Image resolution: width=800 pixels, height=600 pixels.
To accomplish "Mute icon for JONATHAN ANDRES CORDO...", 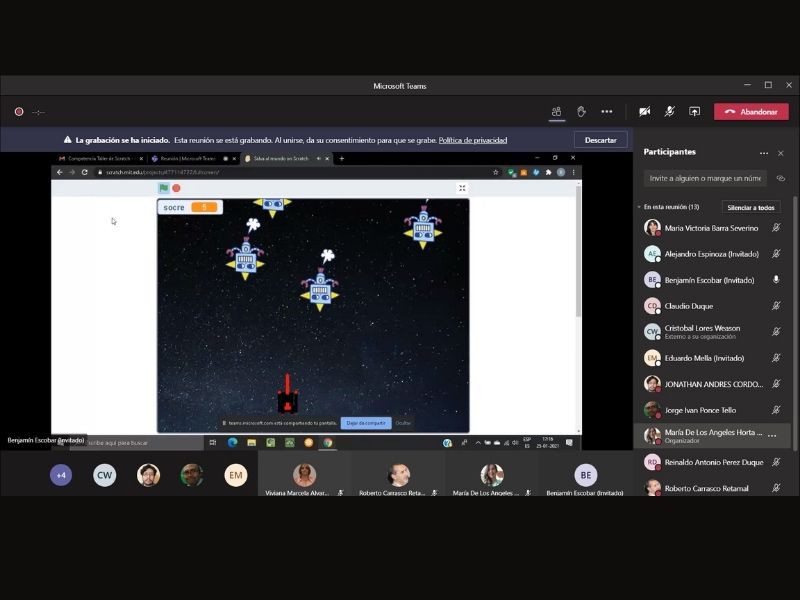I will coord(776,384).
